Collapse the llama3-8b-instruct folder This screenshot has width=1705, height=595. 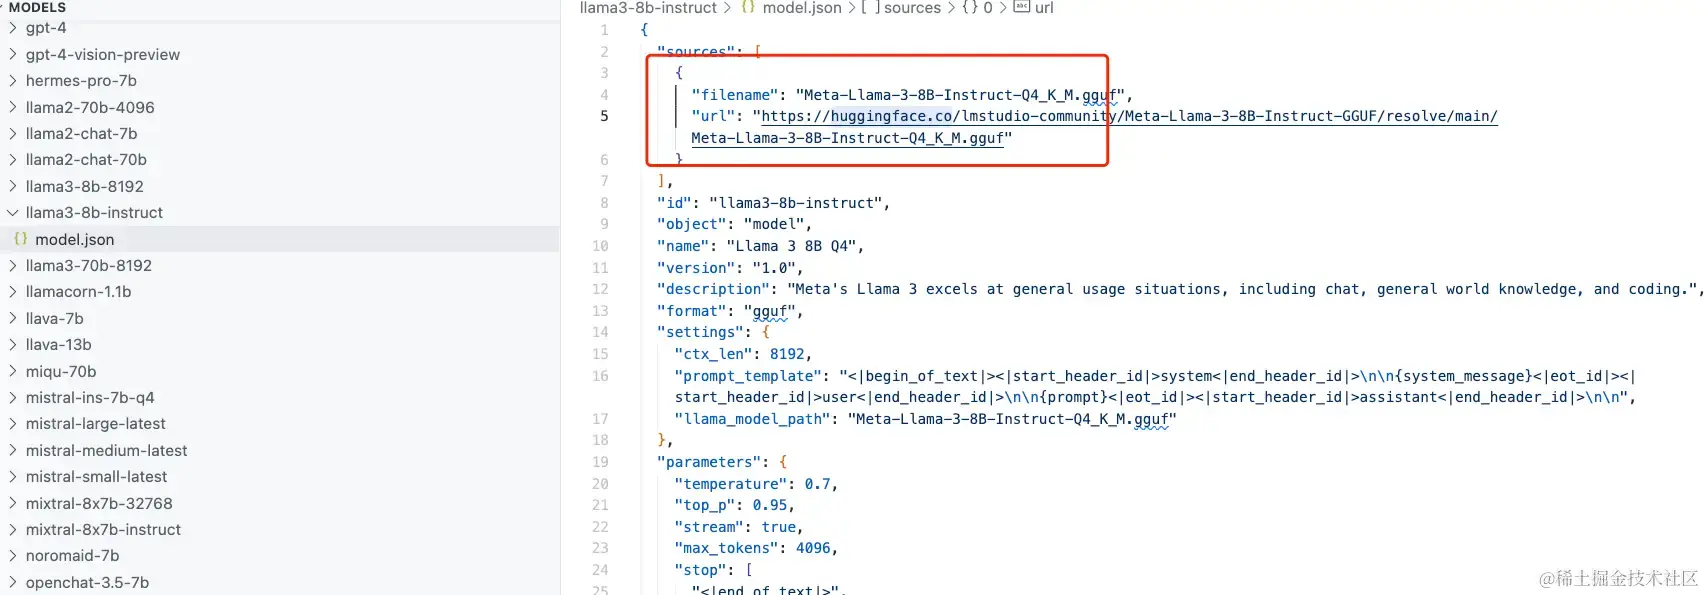tap(13, 212)
